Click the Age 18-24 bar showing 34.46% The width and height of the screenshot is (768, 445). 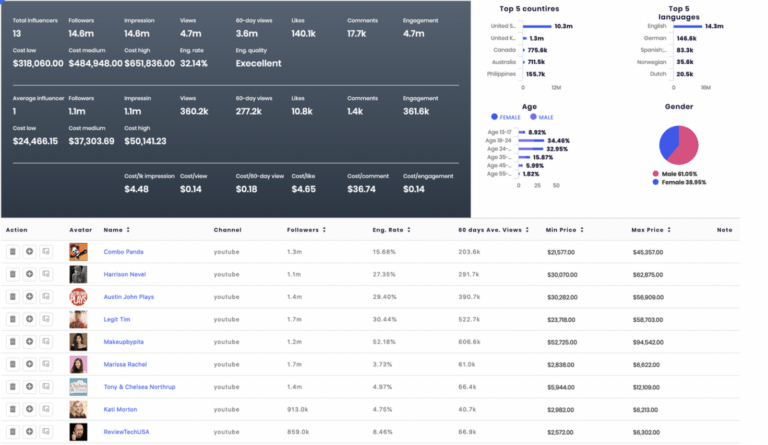tap(532, 141)
